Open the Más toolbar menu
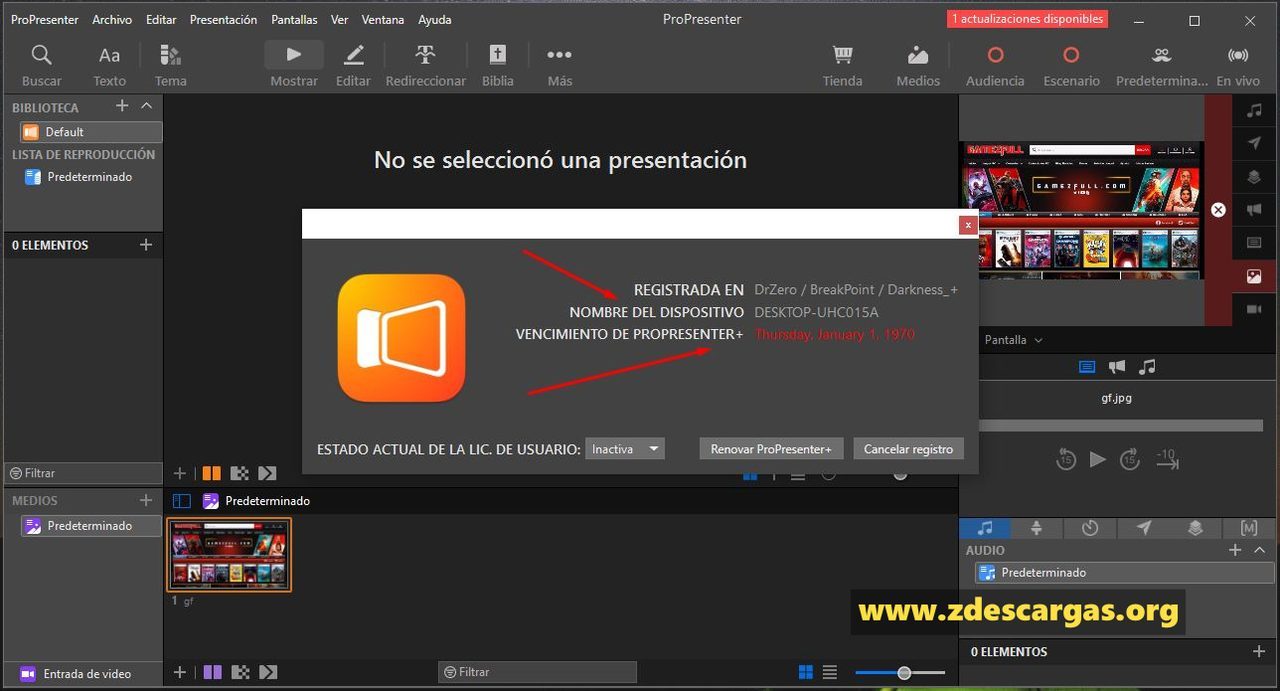This screenshot has height=691, width=1280. coord(560,66)
